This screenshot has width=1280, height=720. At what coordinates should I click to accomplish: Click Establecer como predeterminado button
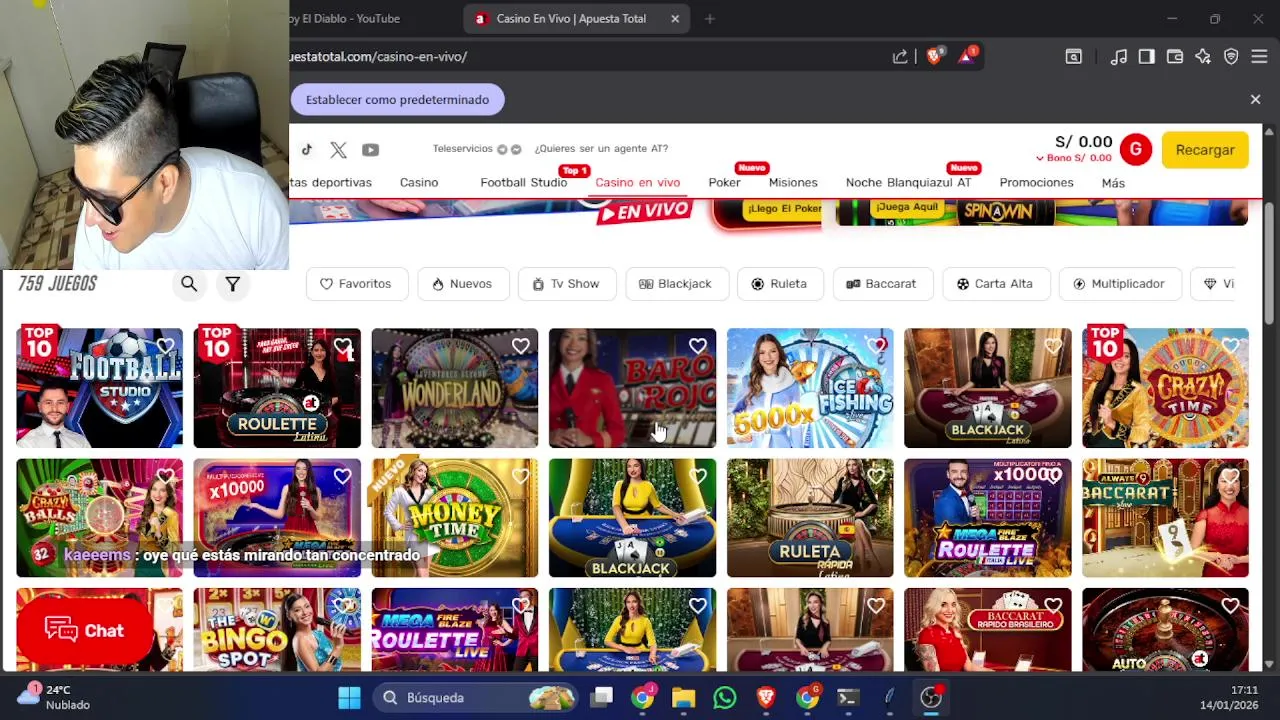tap(397, 100)
